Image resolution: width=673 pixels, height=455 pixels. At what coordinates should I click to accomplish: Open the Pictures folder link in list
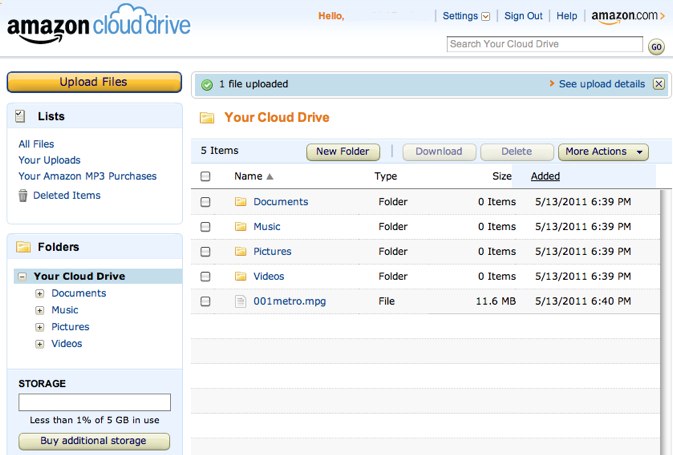(x=272, y=251)
